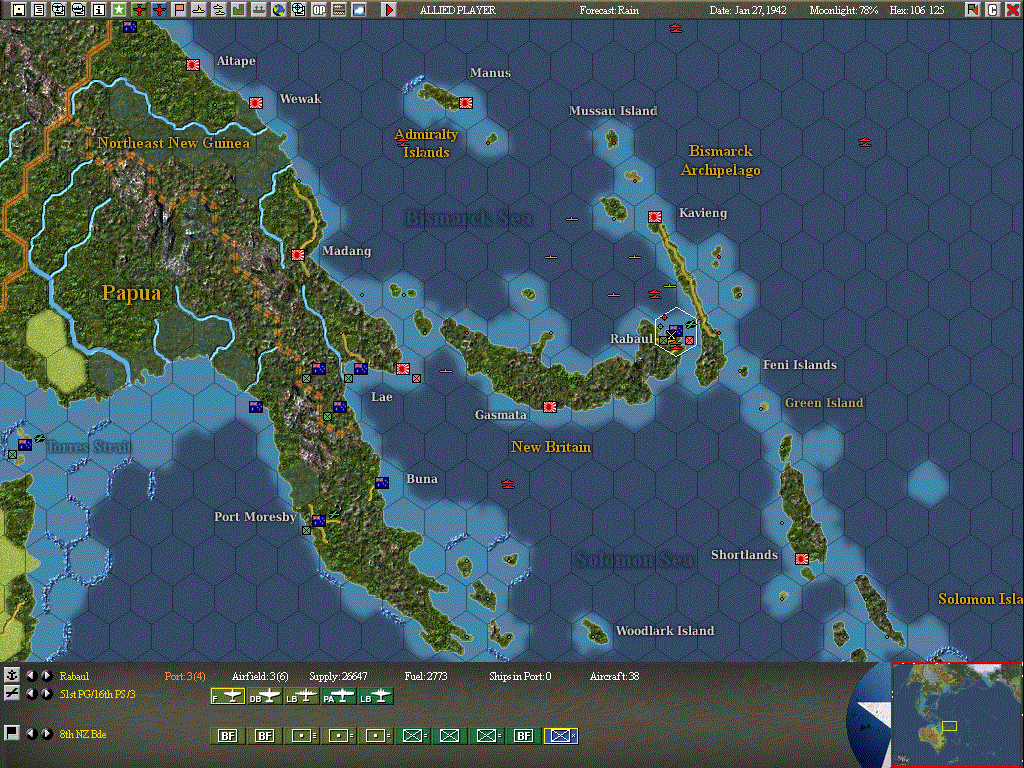The height and width of the screenshot is (768, 1024).
Task: Click the double yellow ships toolbar icon
Action: [219, 10]
